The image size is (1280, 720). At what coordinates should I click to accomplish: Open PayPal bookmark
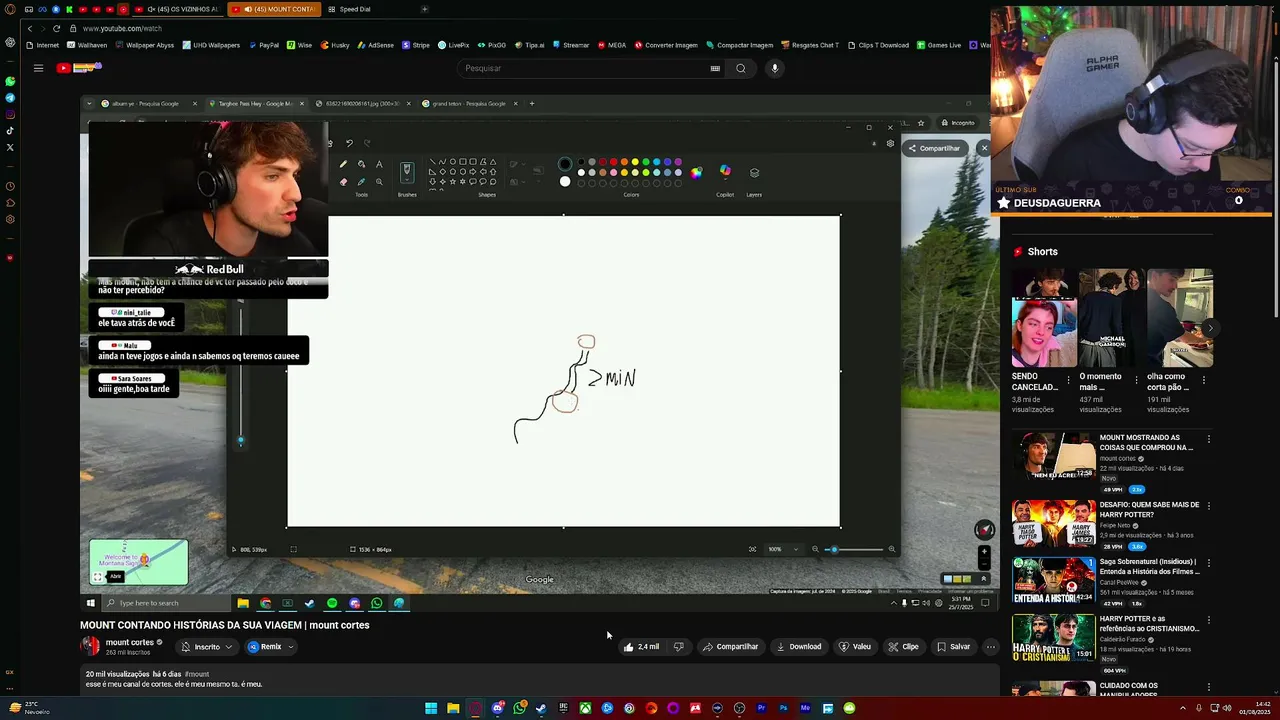[x=264, y=45]
